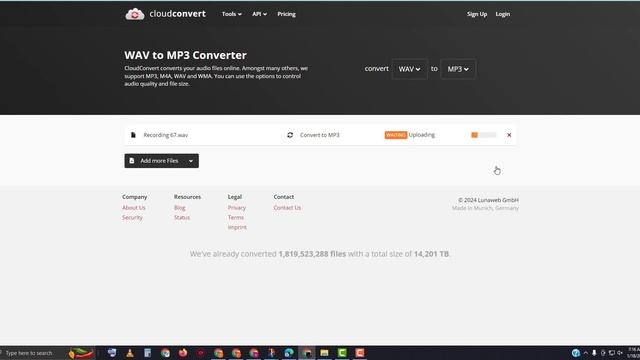640x360 pixels.
Task: Open the Security link
Action: tap(132, 218)
